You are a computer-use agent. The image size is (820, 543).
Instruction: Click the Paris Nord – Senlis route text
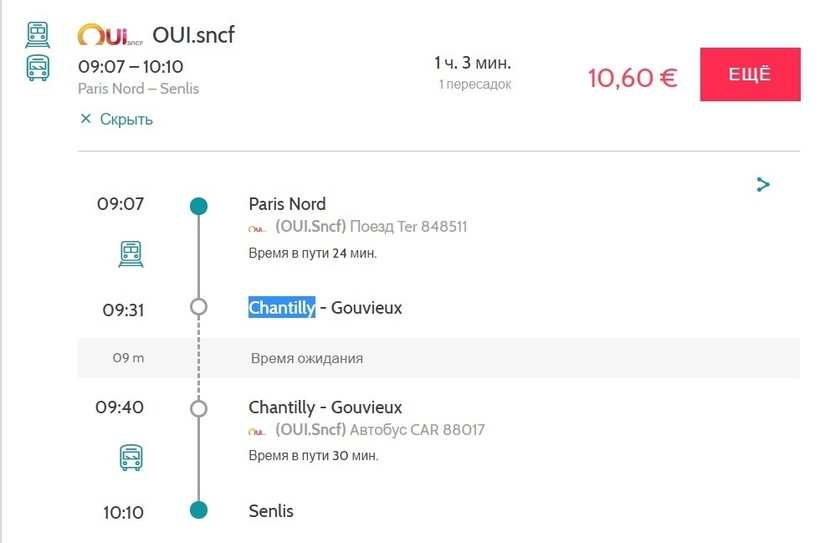(x=138, y=89)
